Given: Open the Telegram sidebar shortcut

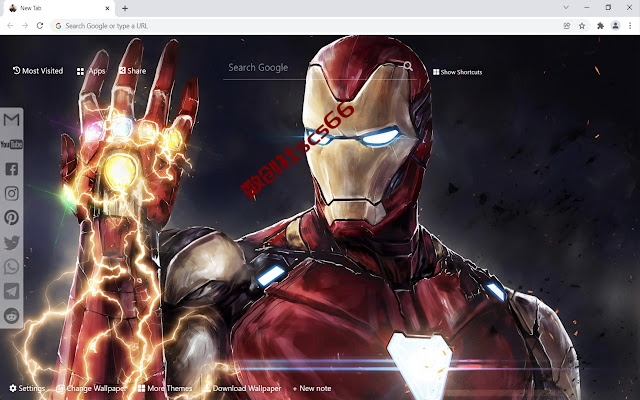Looking at the screenshot, I should (x=11, y=291).
